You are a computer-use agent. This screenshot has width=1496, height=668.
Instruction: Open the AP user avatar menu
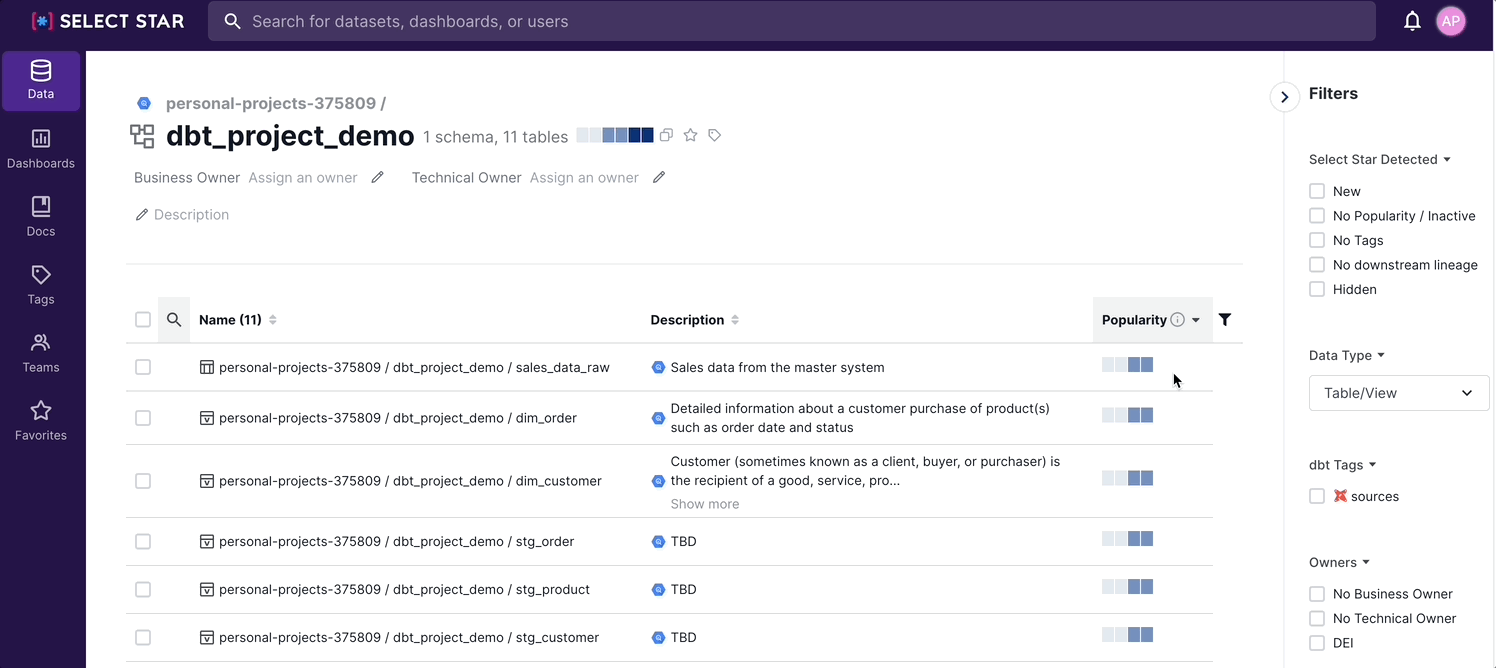point(1451,21)
